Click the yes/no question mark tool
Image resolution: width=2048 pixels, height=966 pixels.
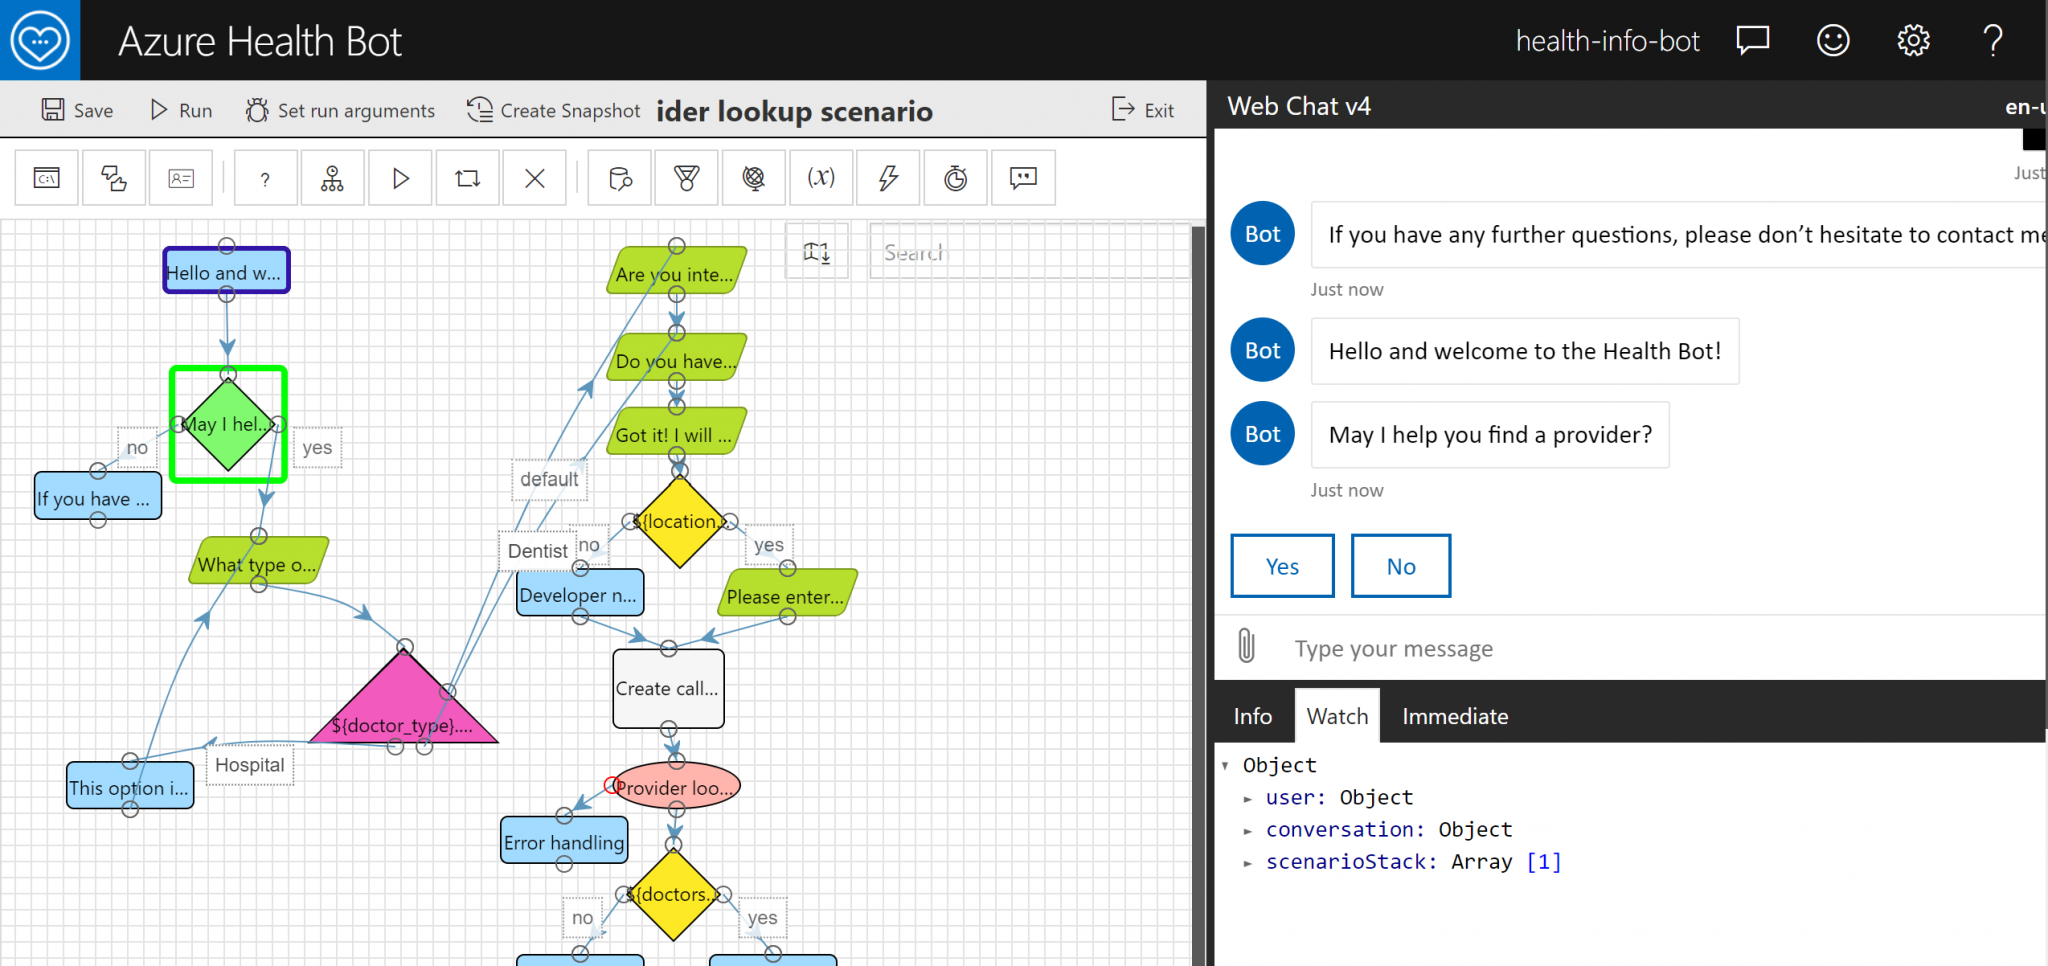265,178
